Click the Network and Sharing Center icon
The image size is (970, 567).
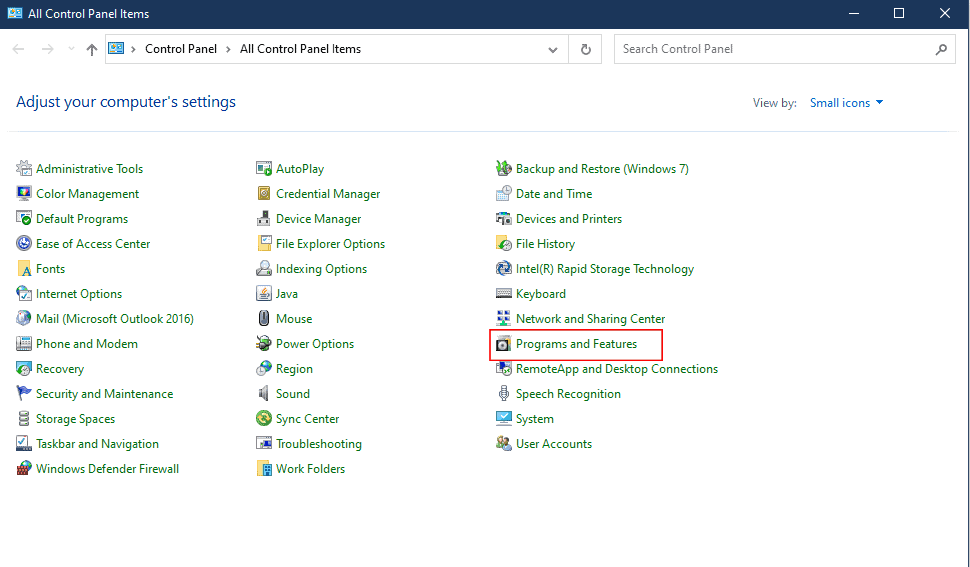[x=504, y=318]
